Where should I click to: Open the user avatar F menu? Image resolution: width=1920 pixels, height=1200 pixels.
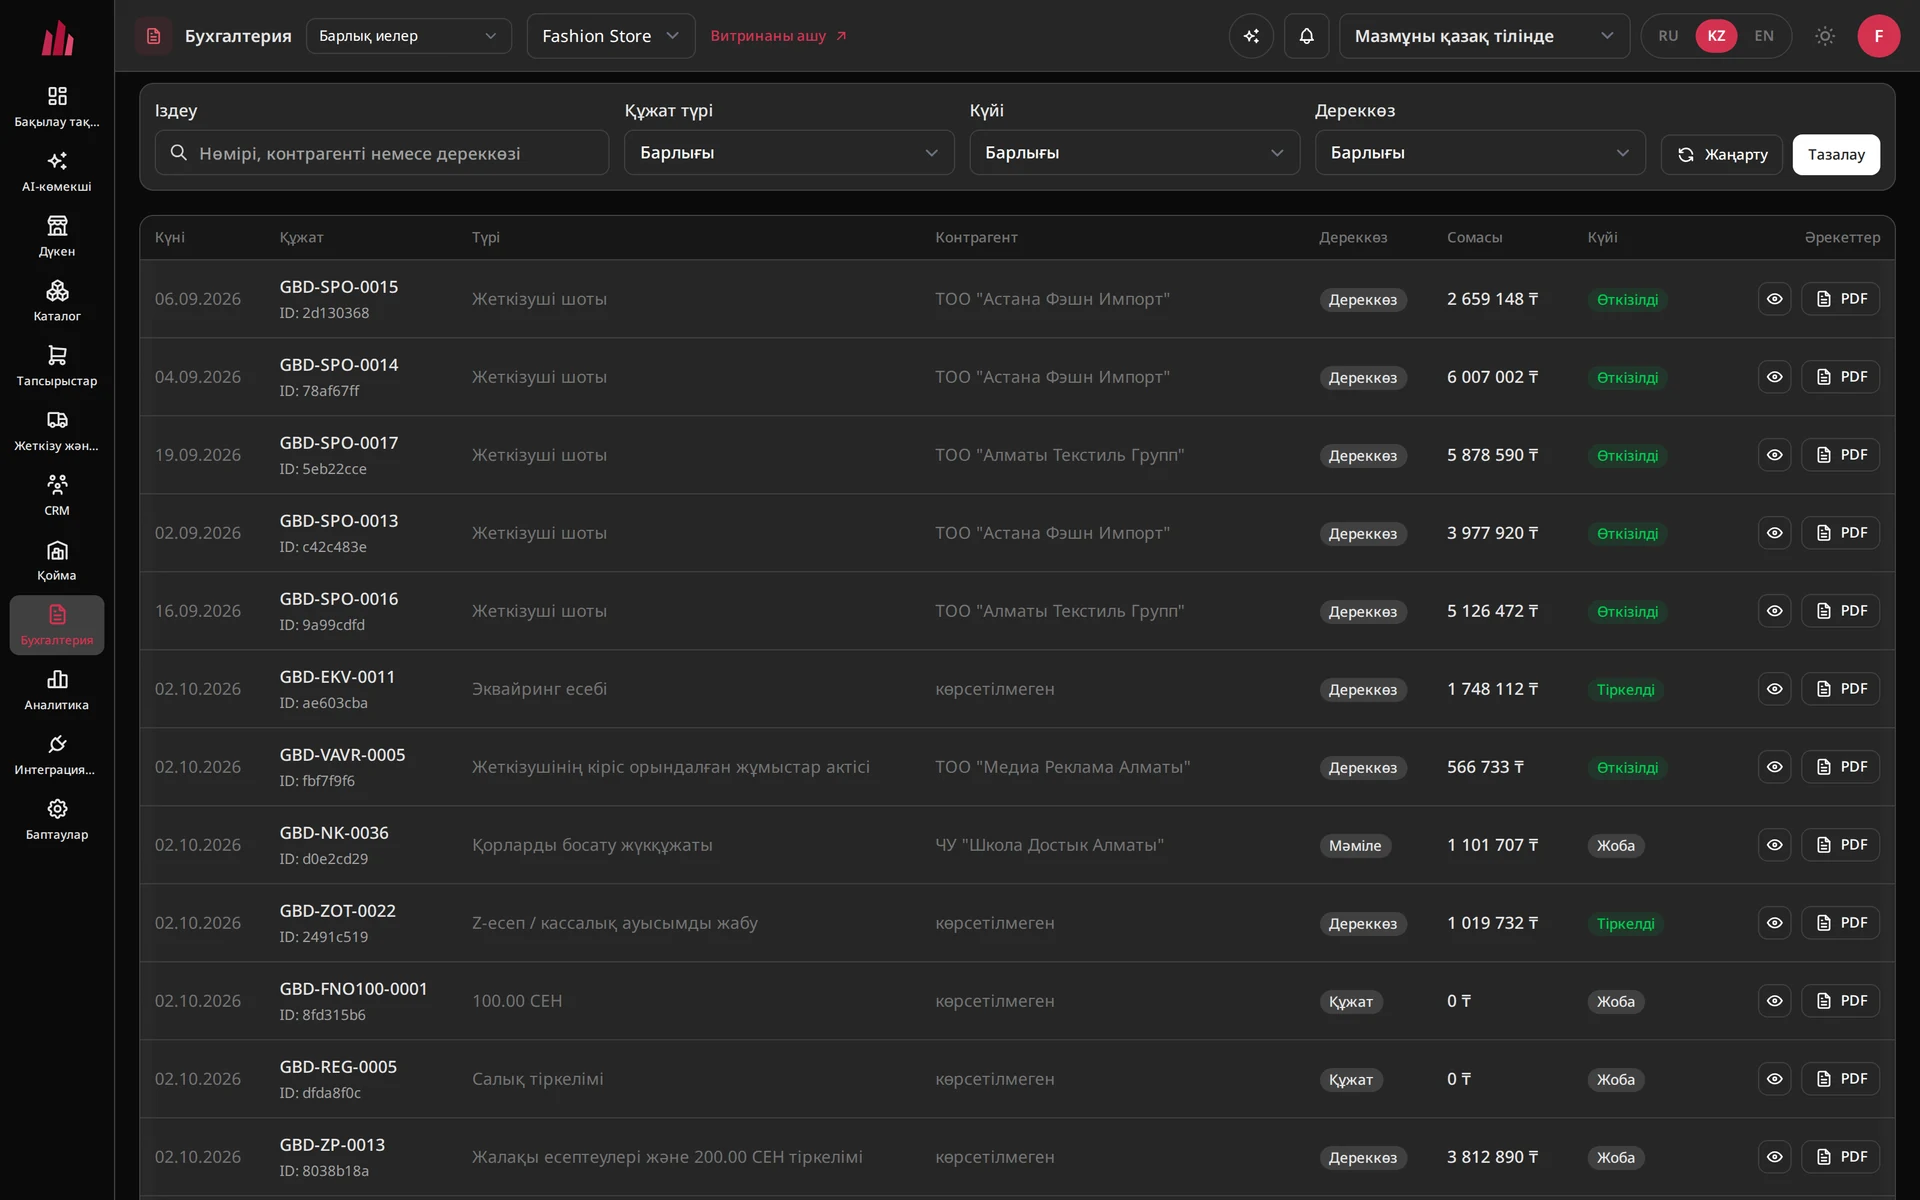1878,36
